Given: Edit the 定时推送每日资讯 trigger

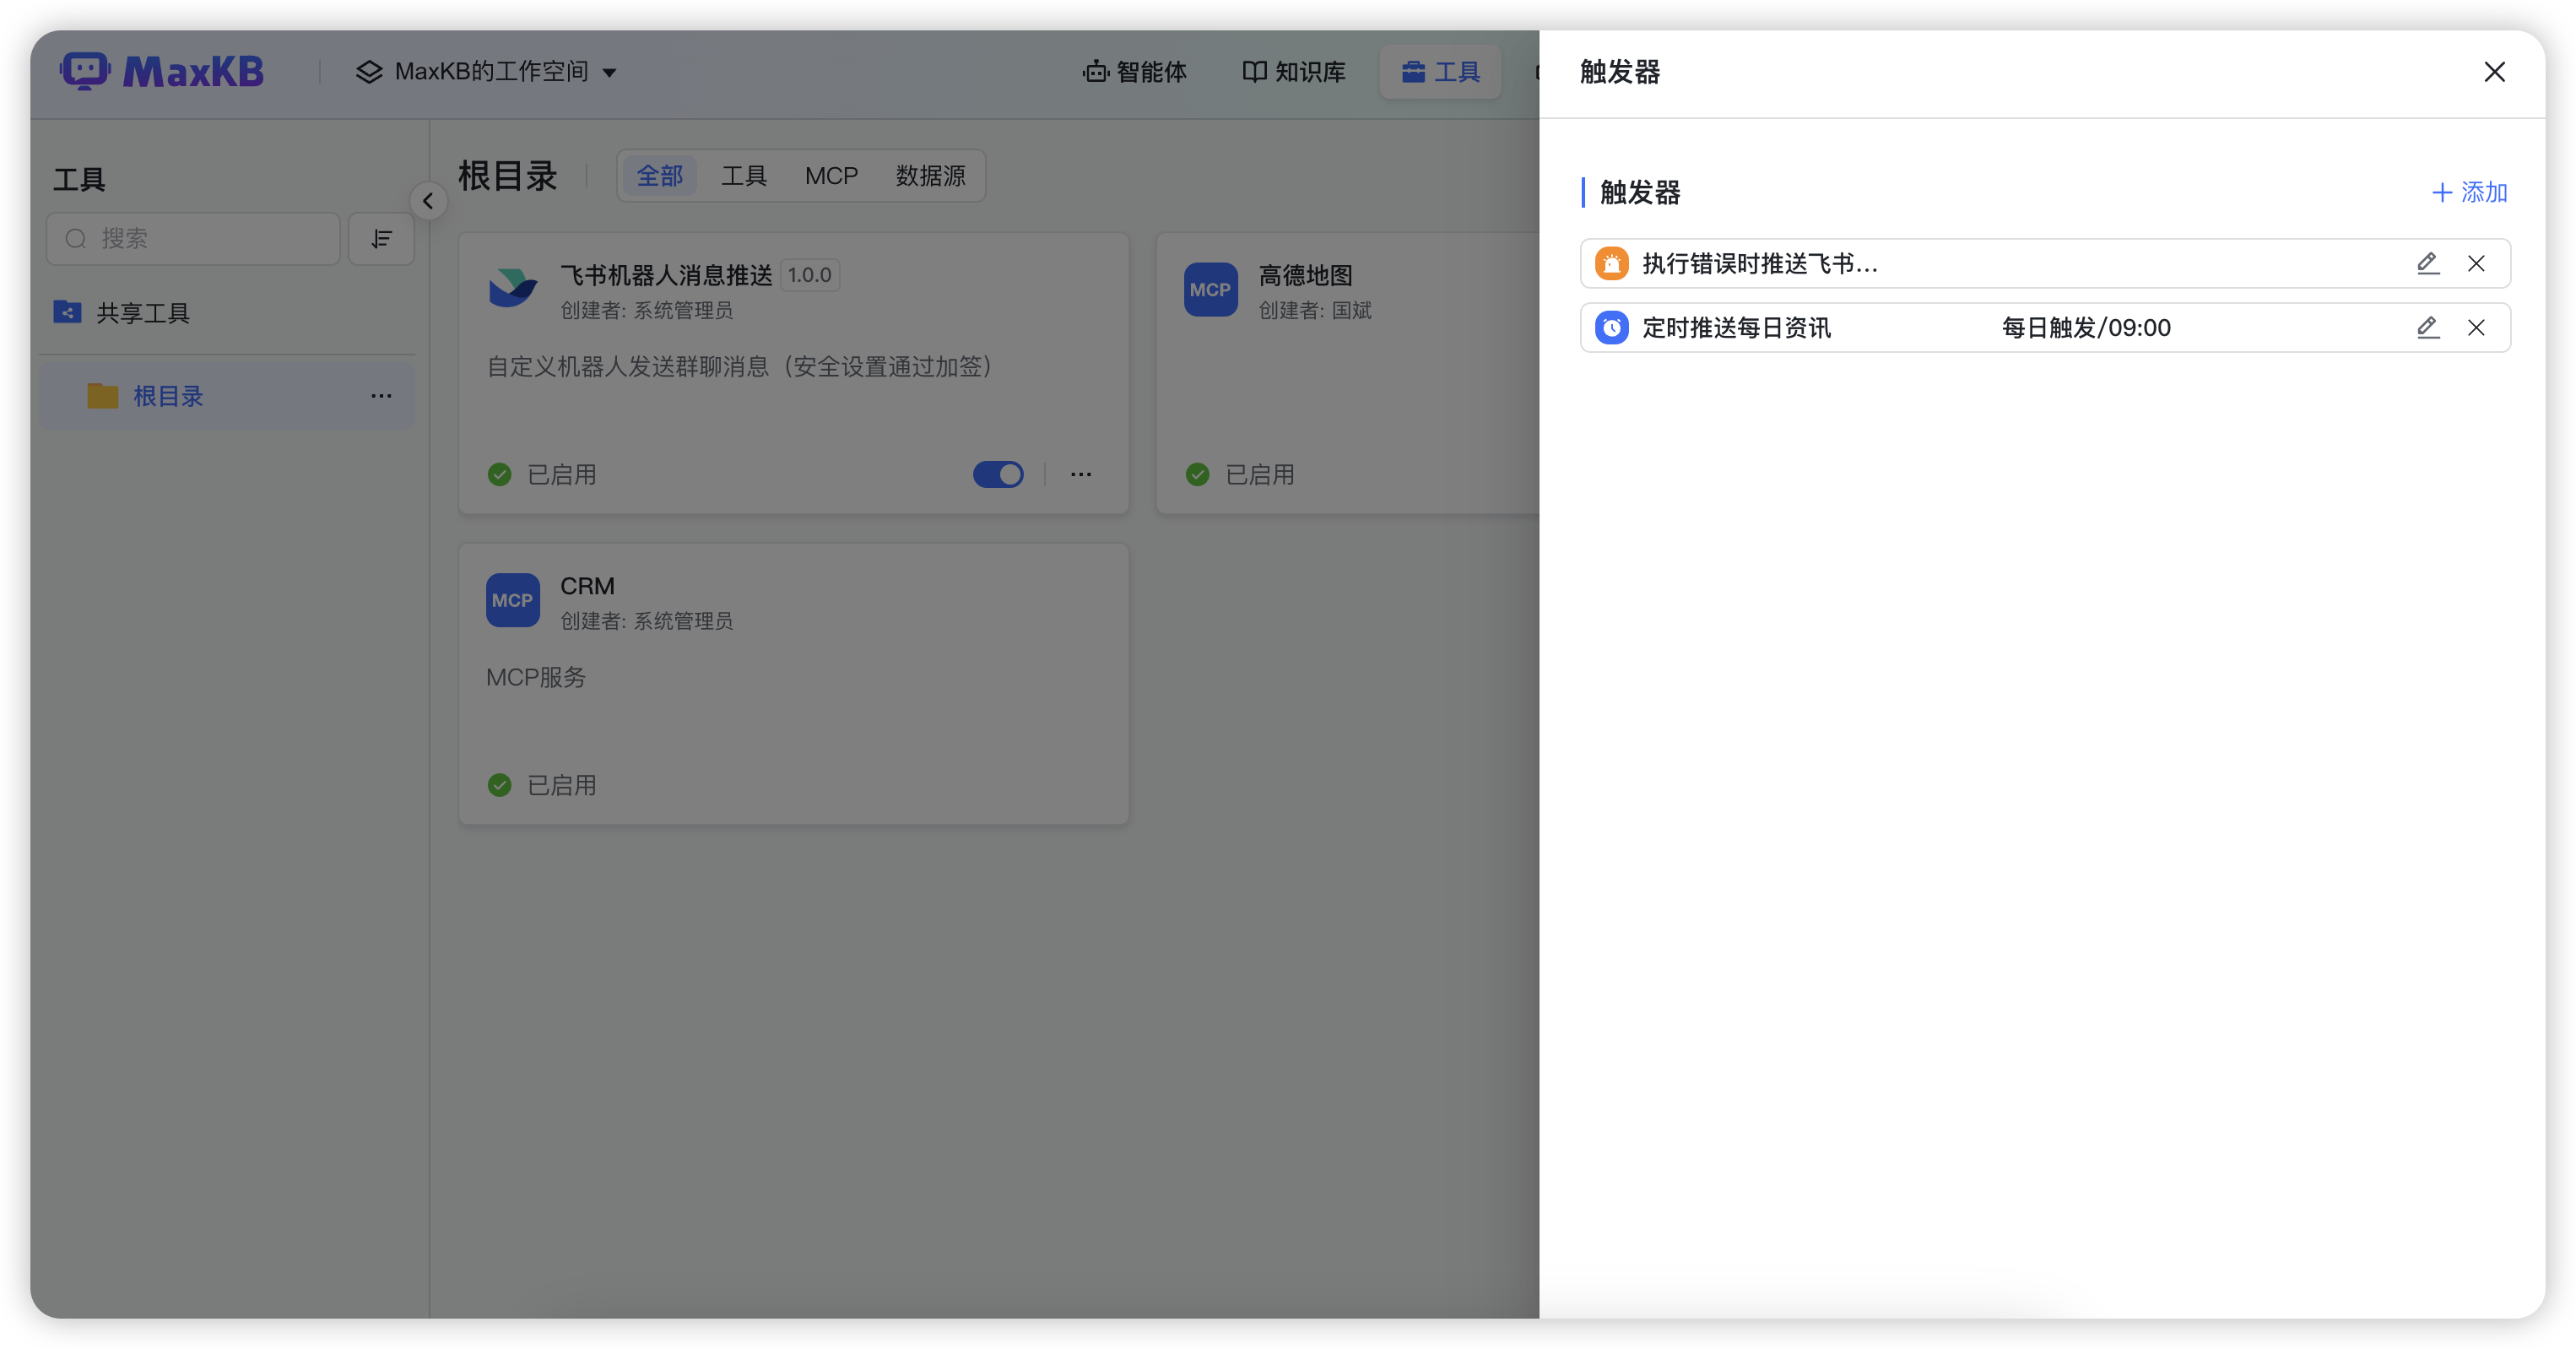Looking at the screenshot, I should pos(2428,327).
